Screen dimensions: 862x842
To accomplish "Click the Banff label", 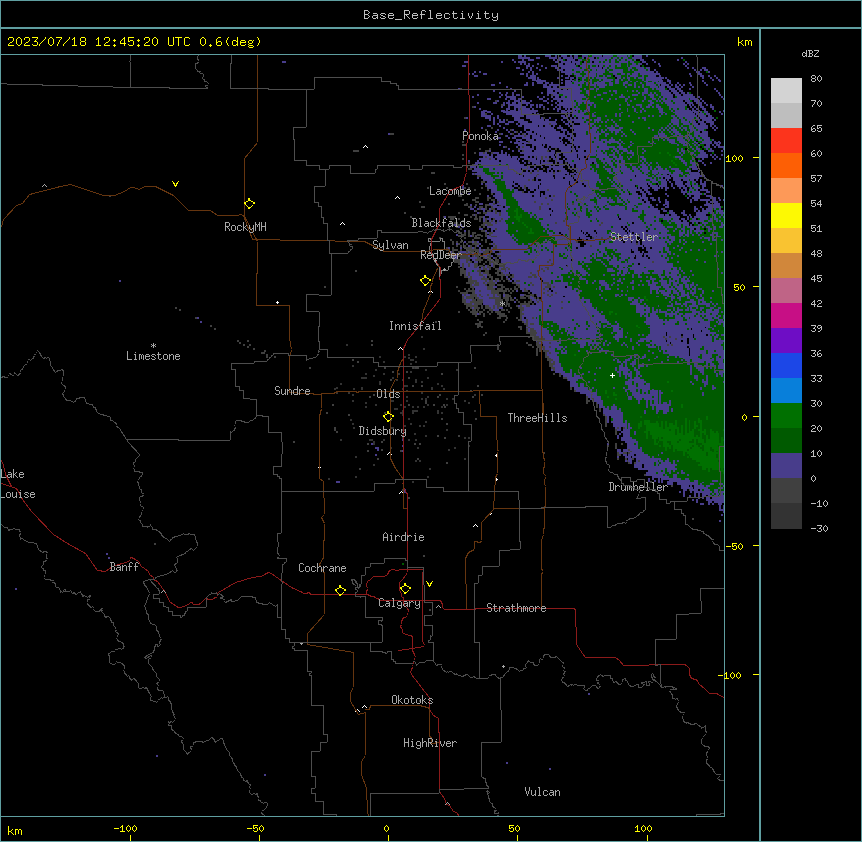I will pyautogui.click(x=124, y=567).
